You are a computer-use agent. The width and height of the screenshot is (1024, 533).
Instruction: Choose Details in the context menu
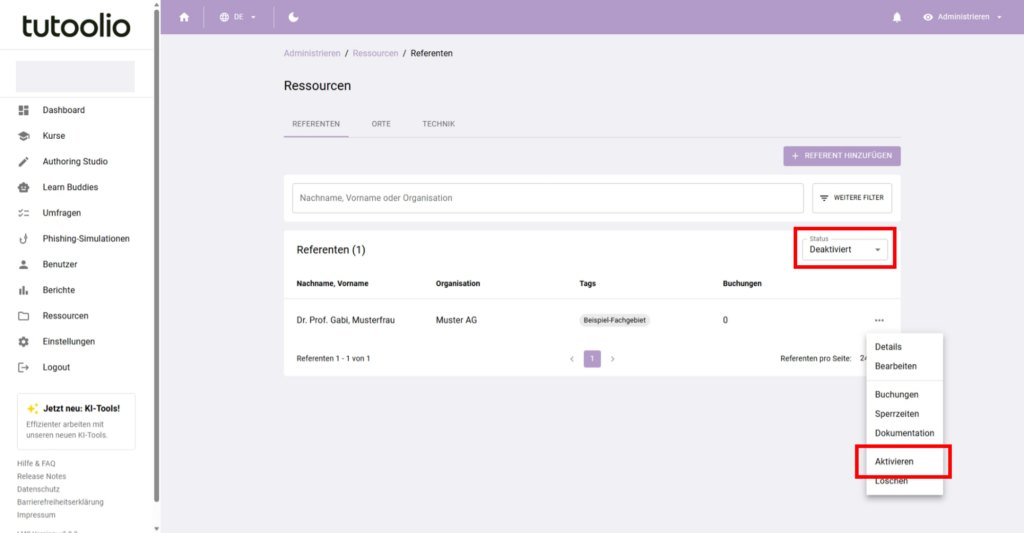coord(904,347)
